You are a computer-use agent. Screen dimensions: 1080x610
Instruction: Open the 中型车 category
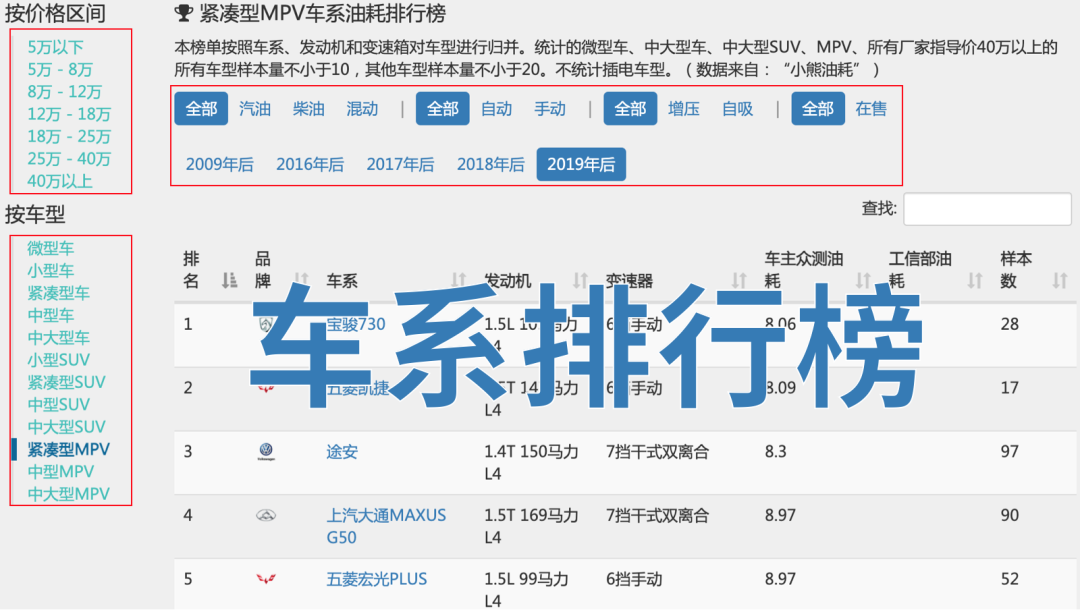click(x=50, y=315)
